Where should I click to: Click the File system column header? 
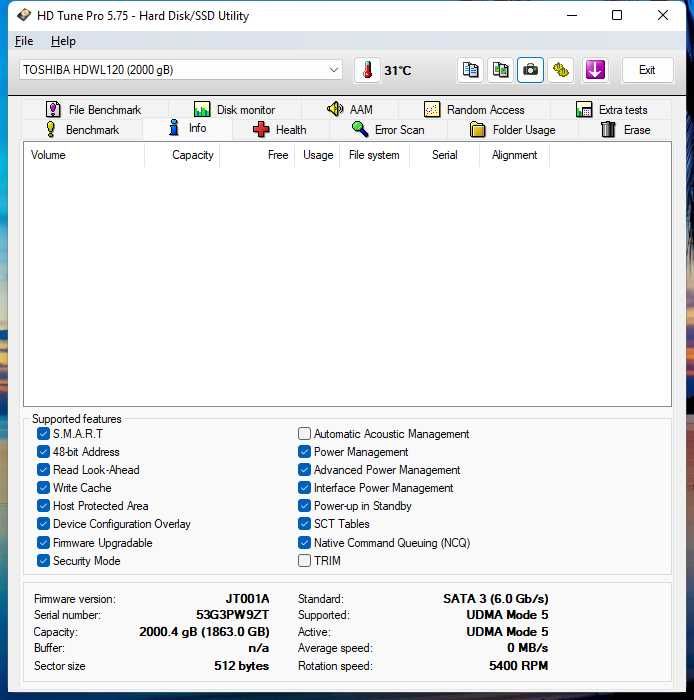click(374, 155)
